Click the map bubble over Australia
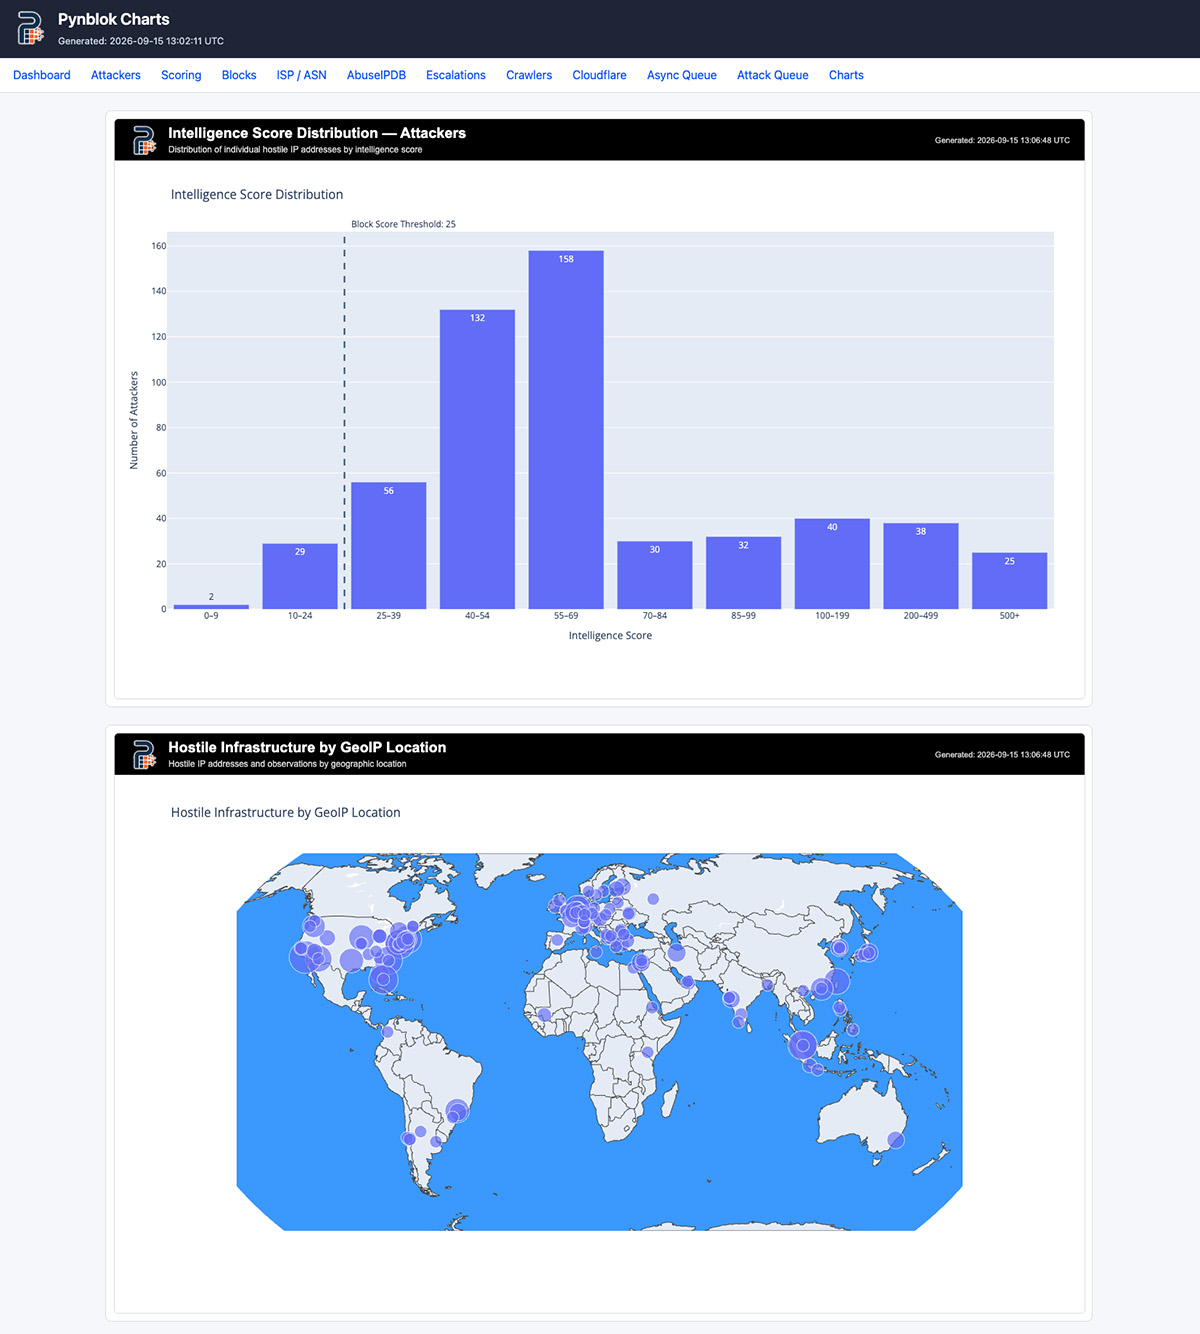Image resolution: width=1200 pixels, height=1334 pixels. pyautogui.click(x=896, y=1140)
